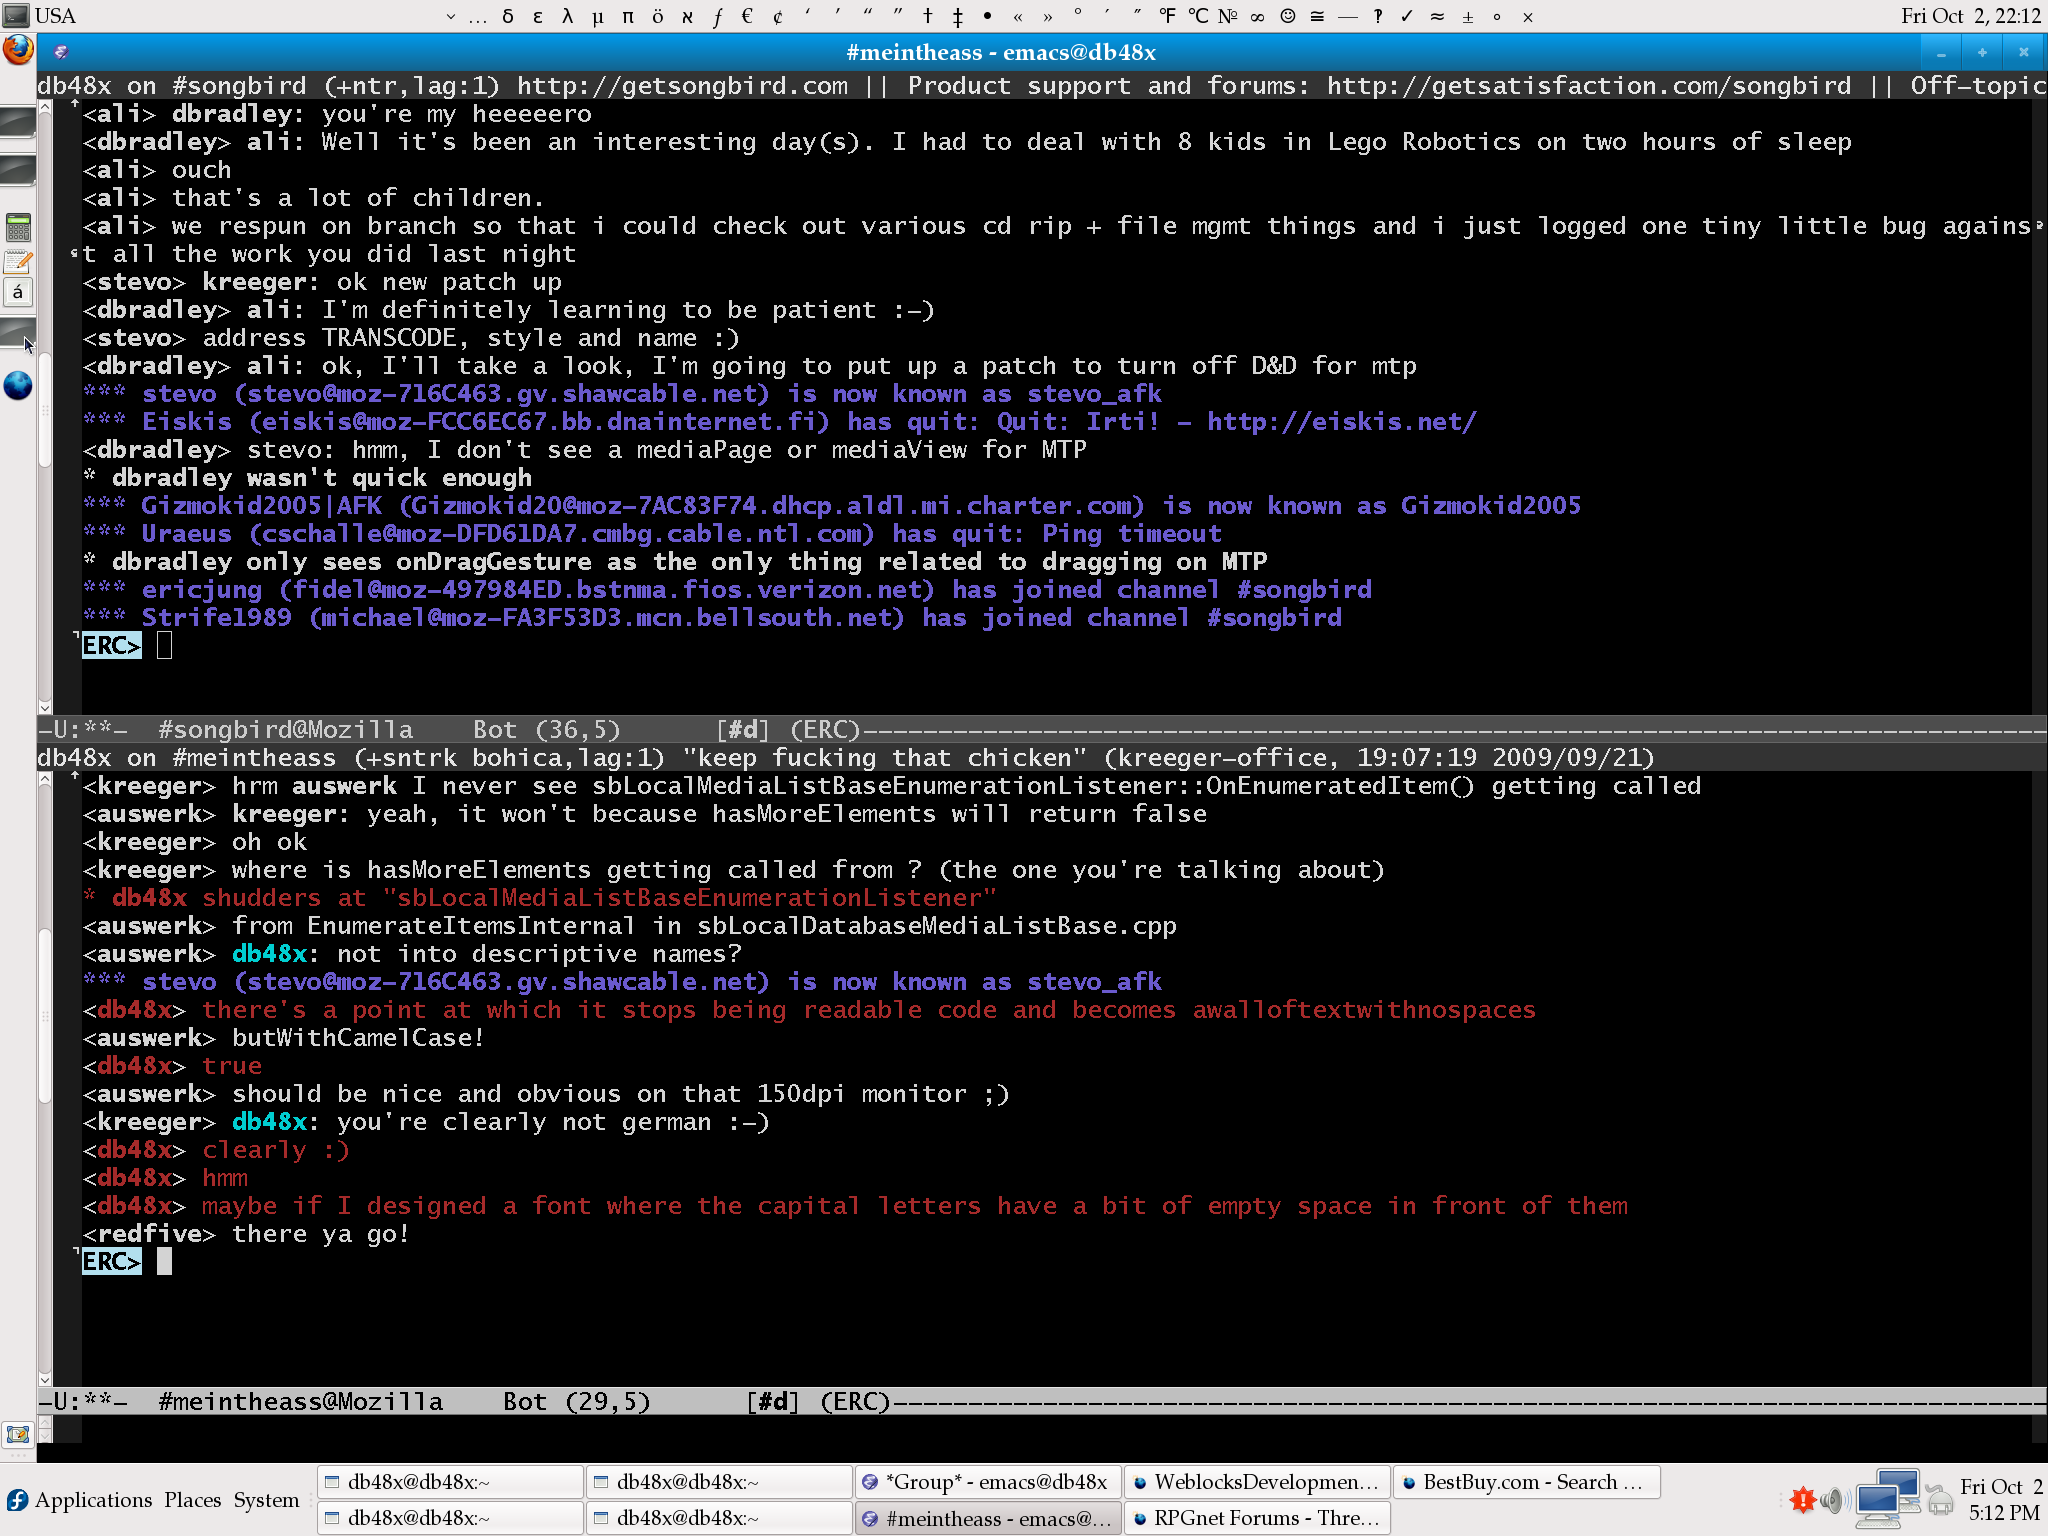Open the Places menu

click(193, 1500)
